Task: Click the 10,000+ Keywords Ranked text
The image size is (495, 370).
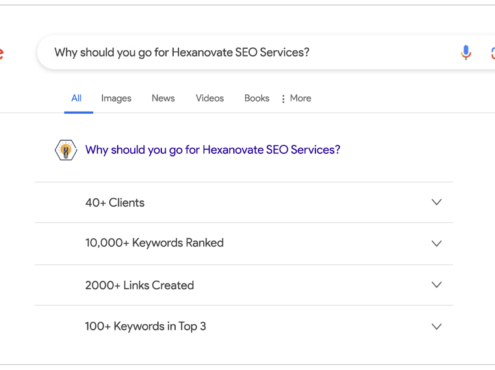Action: (x=154, y=243)
